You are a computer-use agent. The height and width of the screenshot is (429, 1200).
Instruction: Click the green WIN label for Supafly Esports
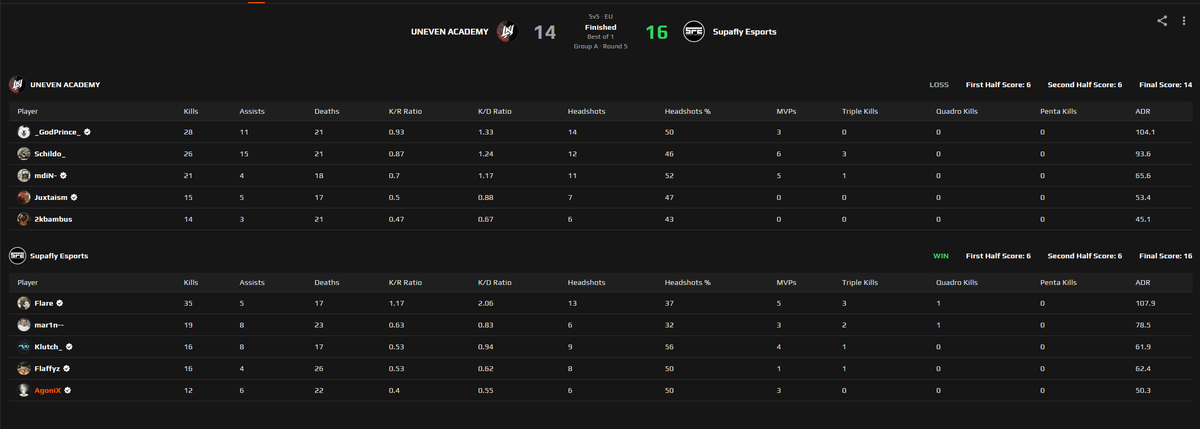pos(941,256)
